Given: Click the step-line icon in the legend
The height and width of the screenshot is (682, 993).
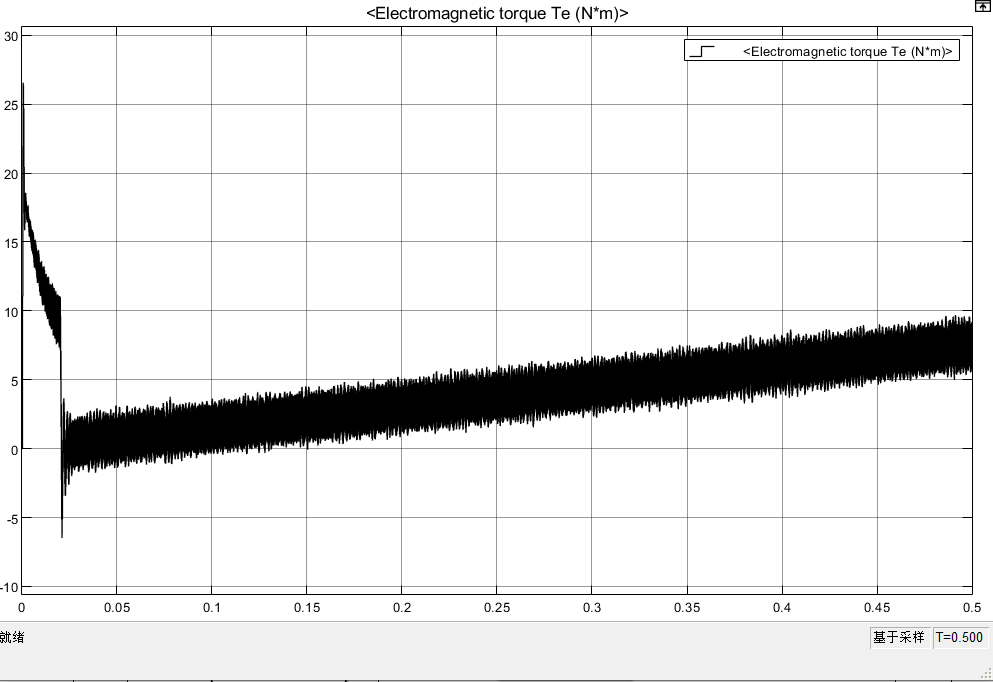Looking at the screenshot, I should [702, 51].
